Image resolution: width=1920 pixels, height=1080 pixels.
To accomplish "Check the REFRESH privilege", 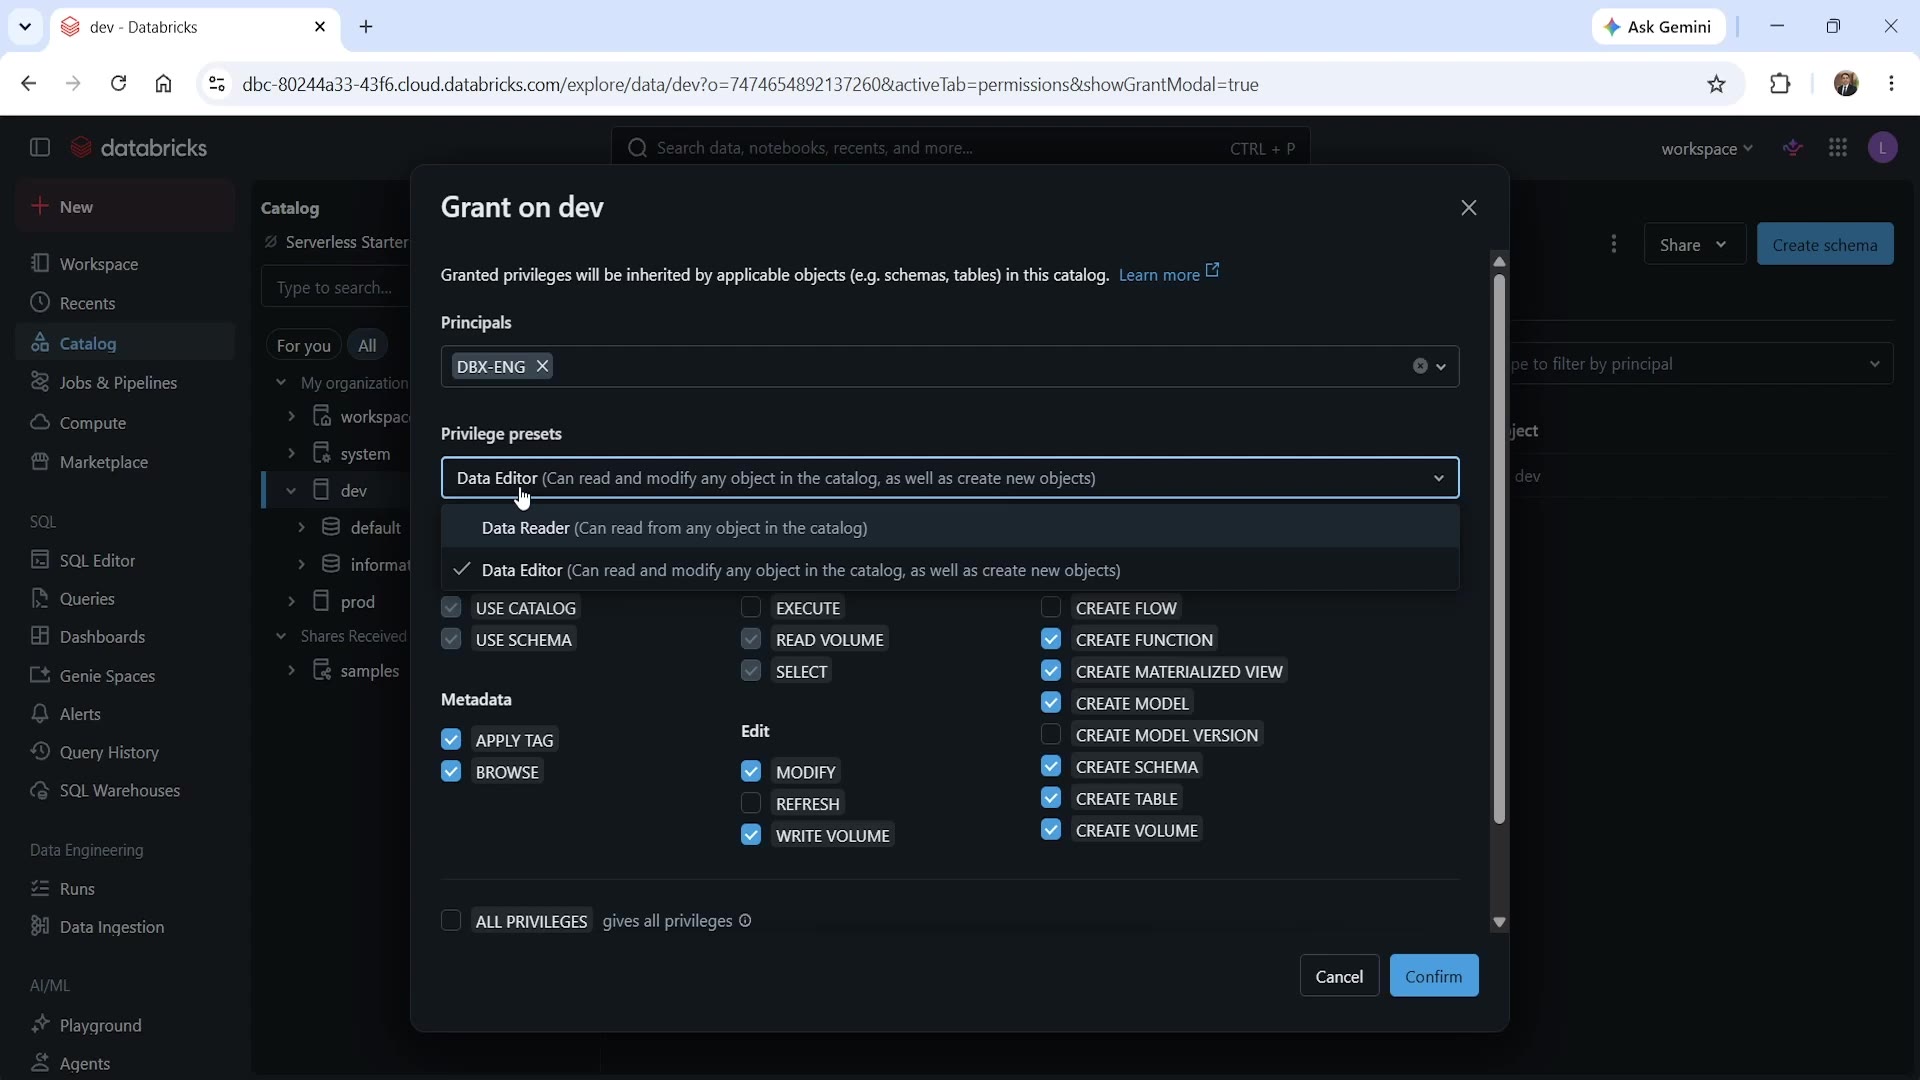I will [x=751, y=803].
